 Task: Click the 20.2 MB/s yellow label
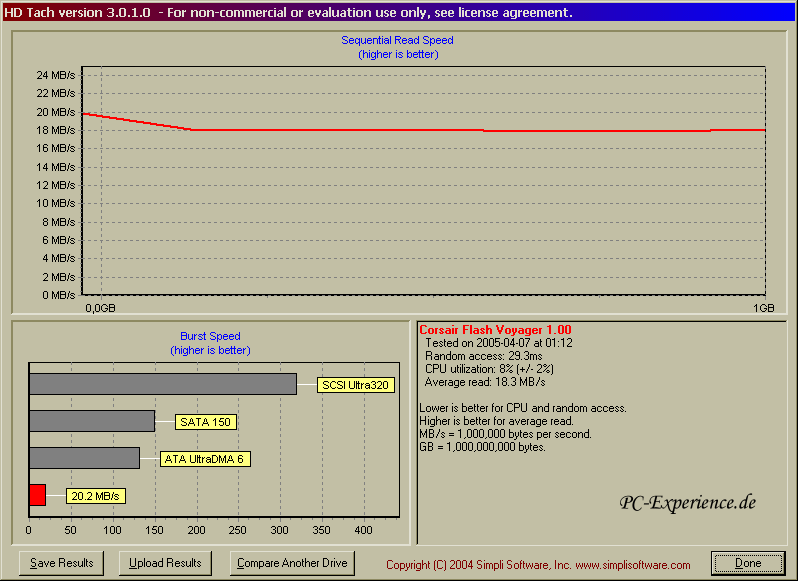(x=96, y=496)
